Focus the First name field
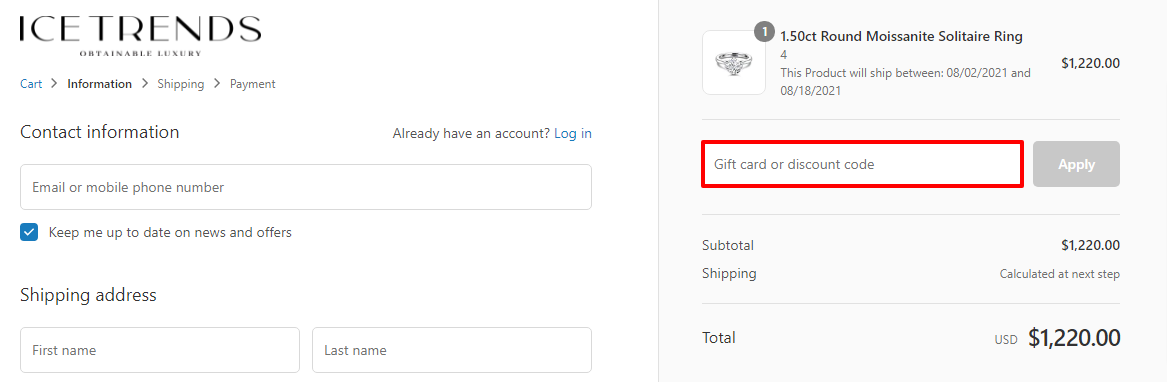The width and height of the screenshot is (1167, 382). pos(160,350)
